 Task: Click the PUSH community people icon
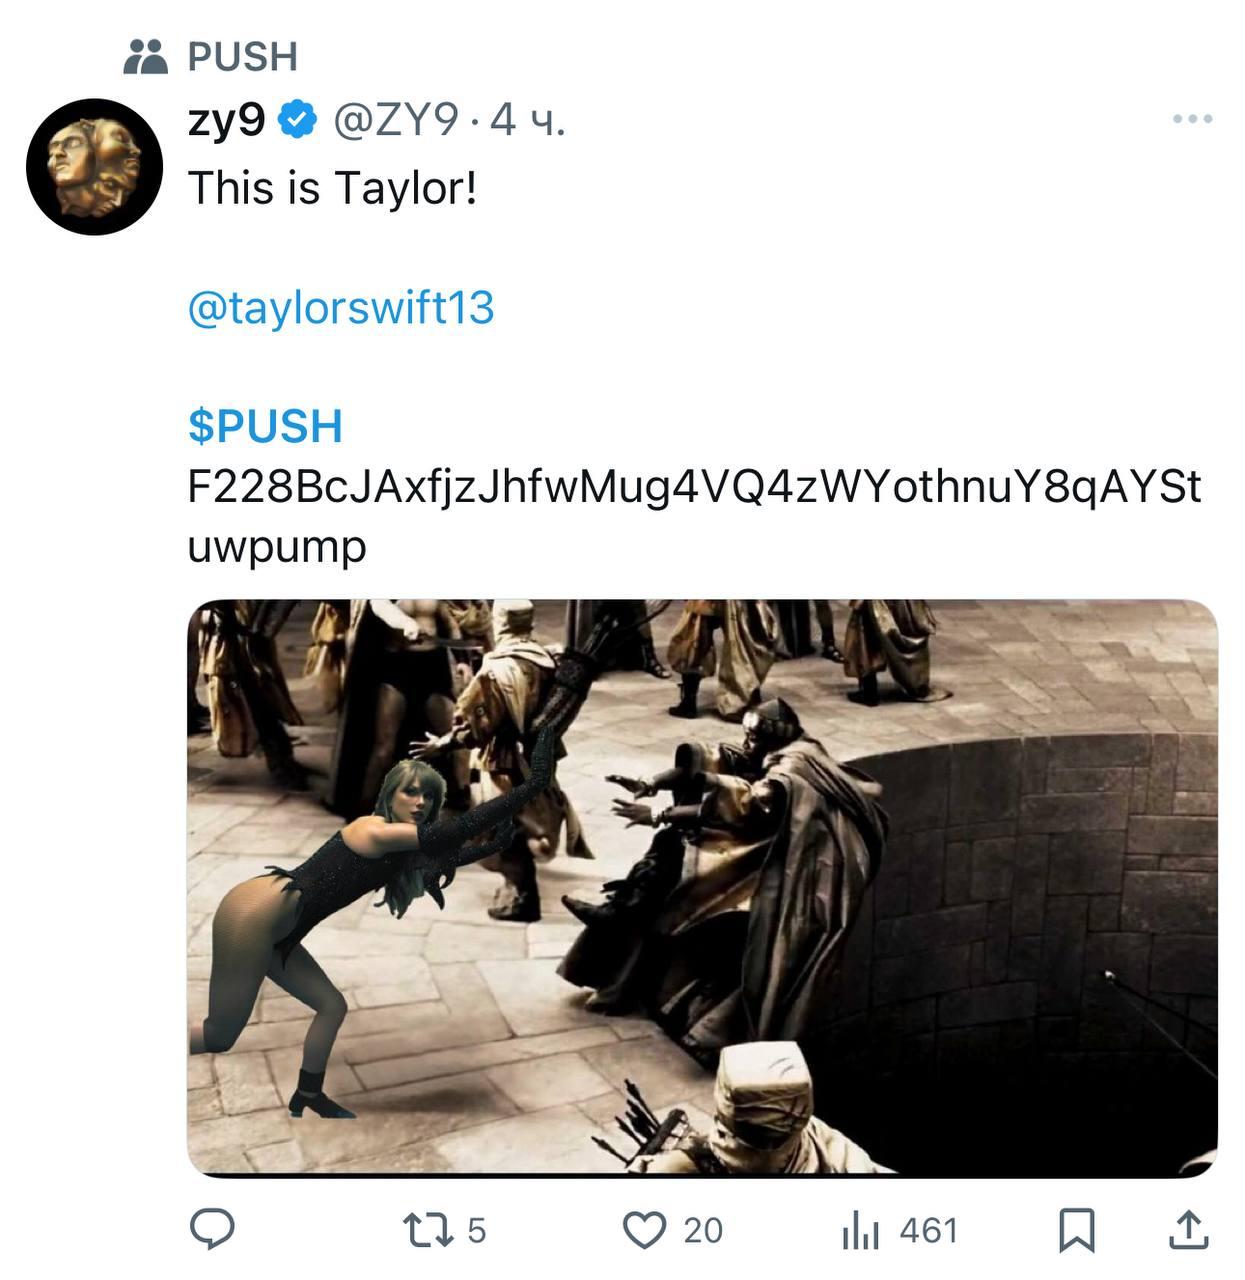[146, 57]
